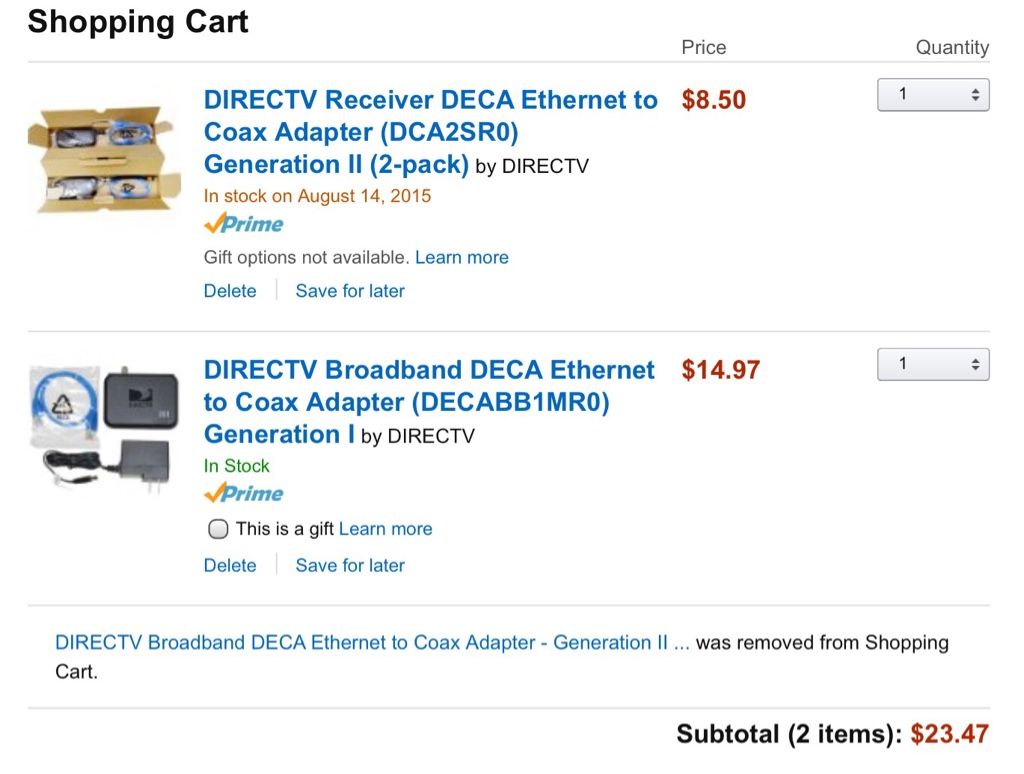The image size is (1024, 774).
Task: Open quantity dropdown for the $8.50 item
Action: point(933,95)
